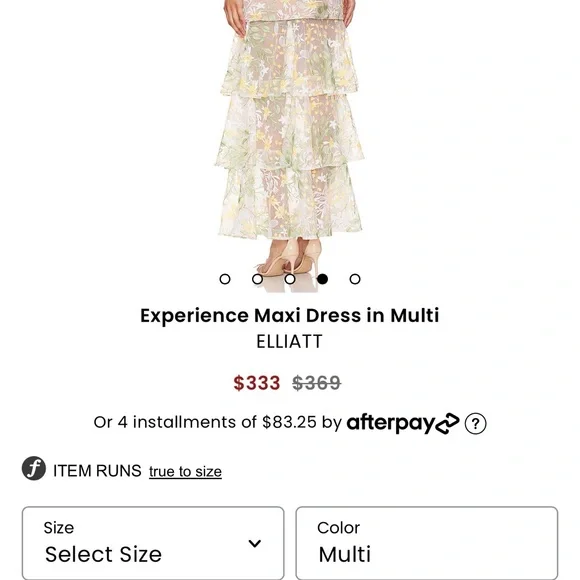This screenshot has height=580, width=580.
Task: Click the Afterpay logo arrows
Action: [448, 423]
